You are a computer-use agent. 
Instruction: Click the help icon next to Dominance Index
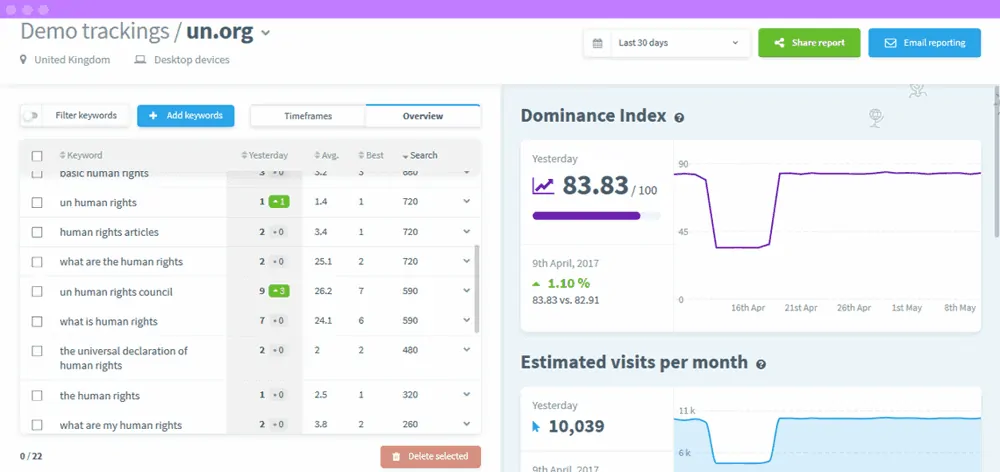tap(679, 118)
